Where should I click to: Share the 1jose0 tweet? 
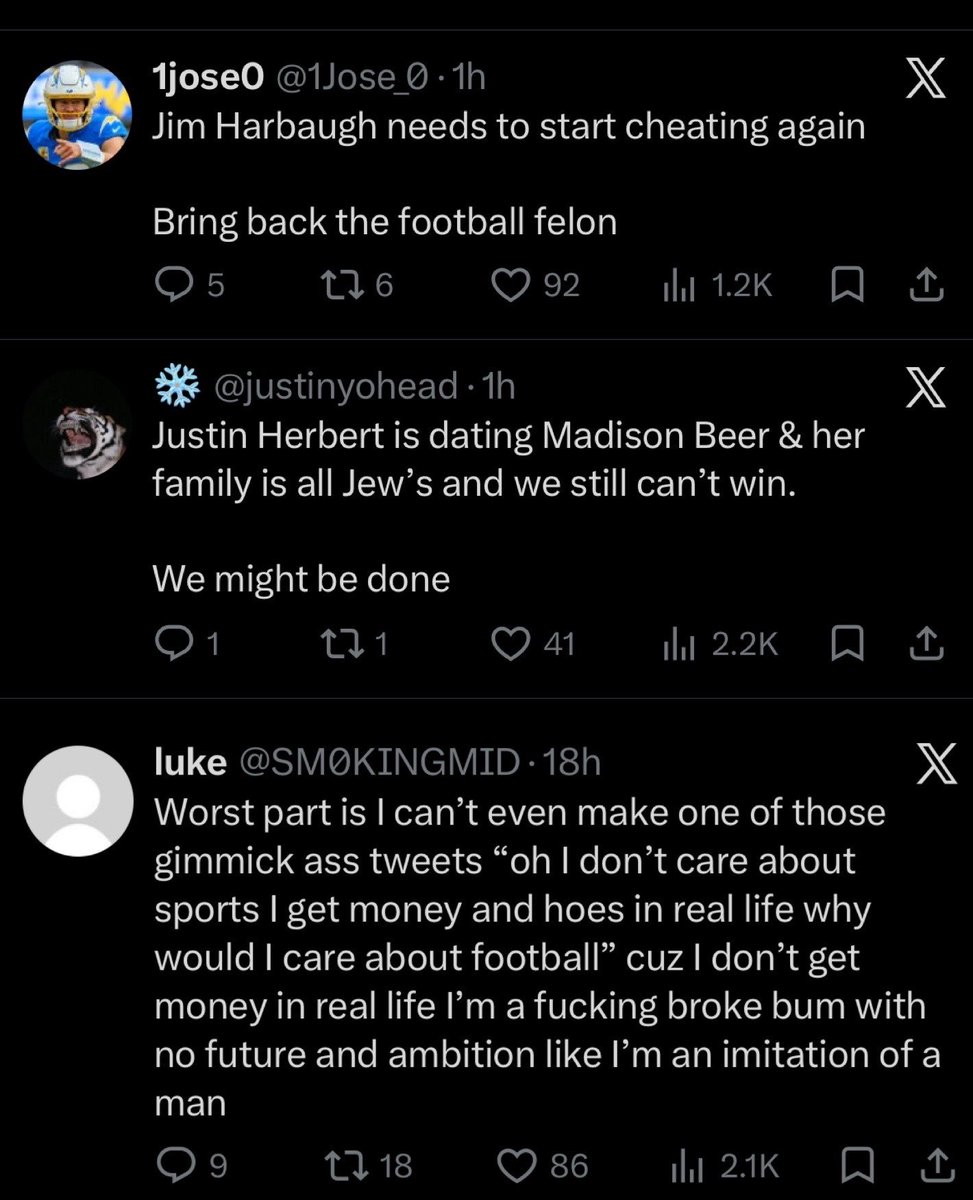[925, 285]
